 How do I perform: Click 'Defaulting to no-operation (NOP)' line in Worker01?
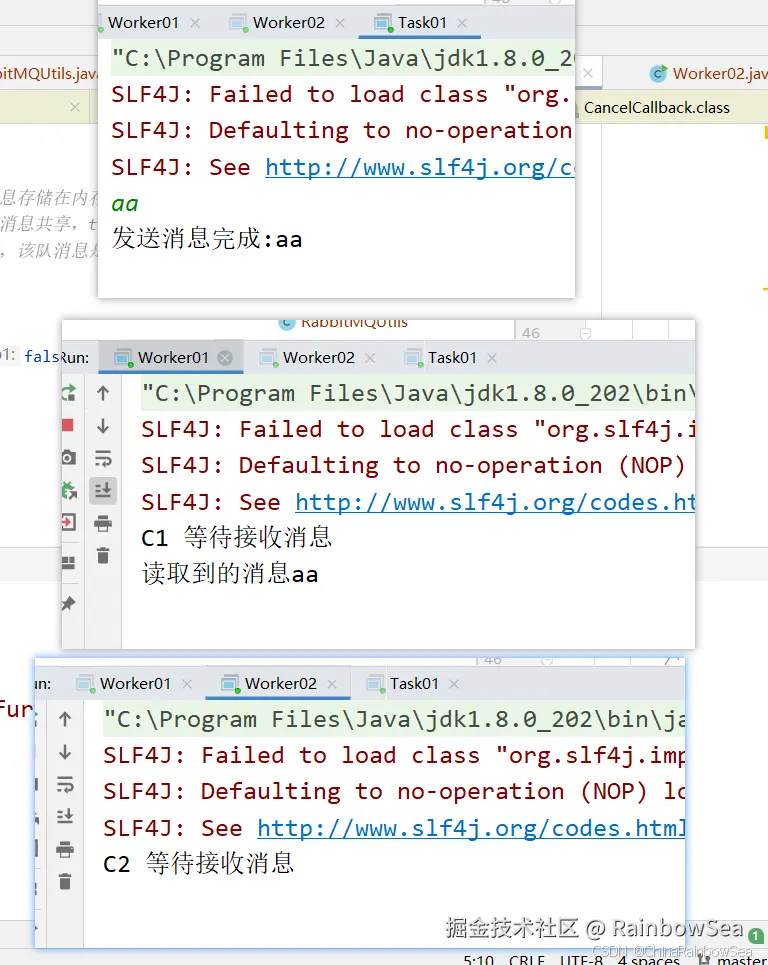(413, 466)
